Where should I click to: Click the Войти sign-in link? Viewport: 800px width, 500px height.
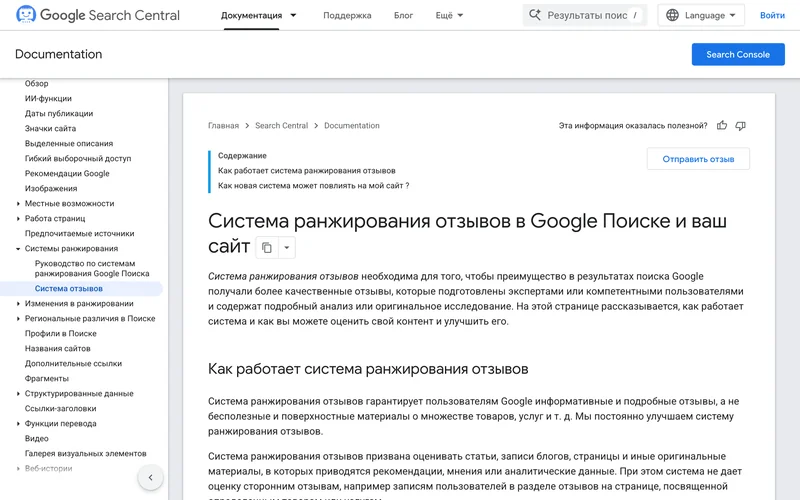coord(772,15)
